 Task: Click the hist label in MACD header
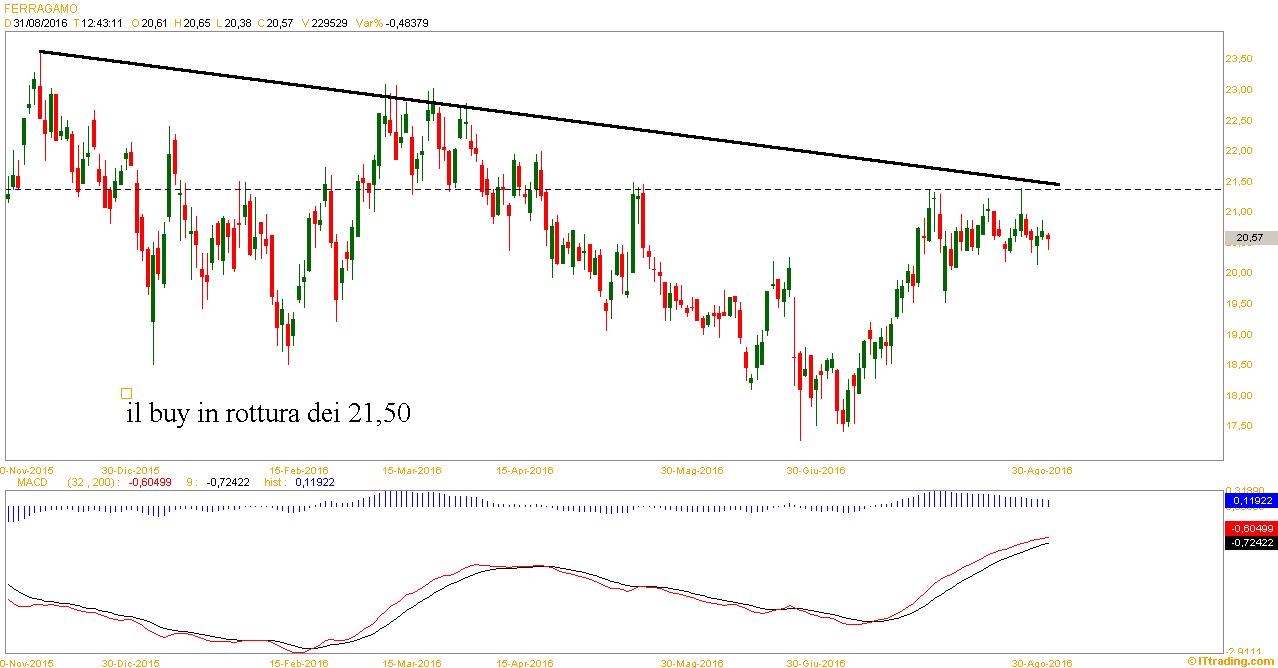click(x=276, y=482)
